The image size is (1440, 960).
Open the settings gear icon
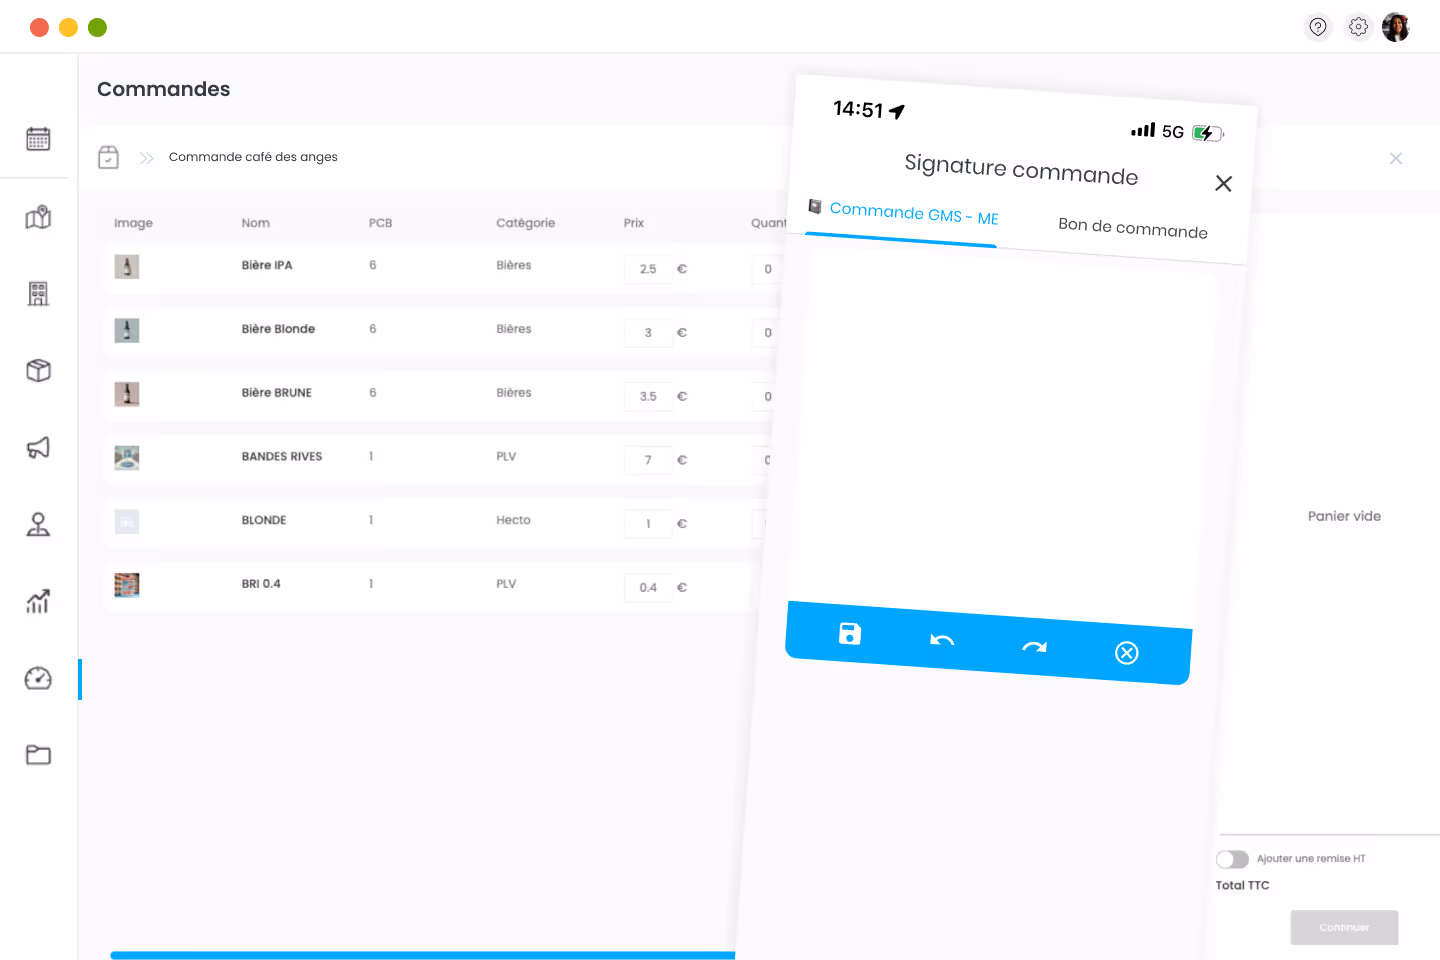[1358, 27]
